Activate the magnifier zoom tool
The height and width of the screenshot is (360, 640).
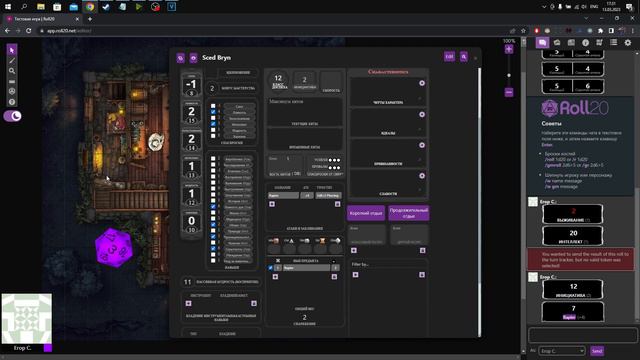(x=12, y=71)
